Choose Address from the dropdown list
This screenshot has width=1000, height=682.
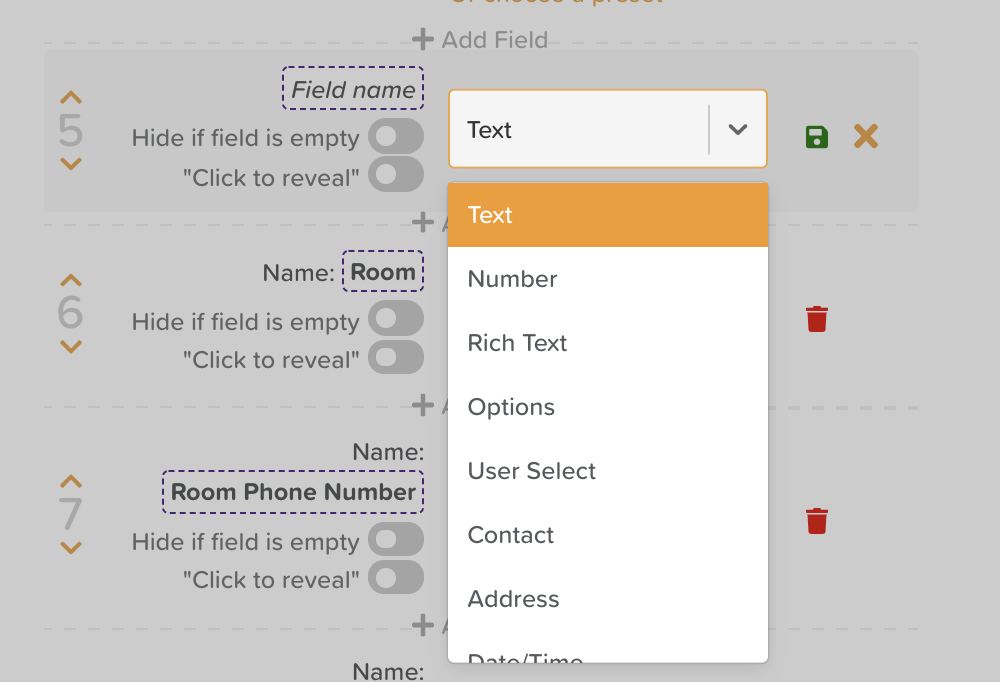[x=513, y=599]
